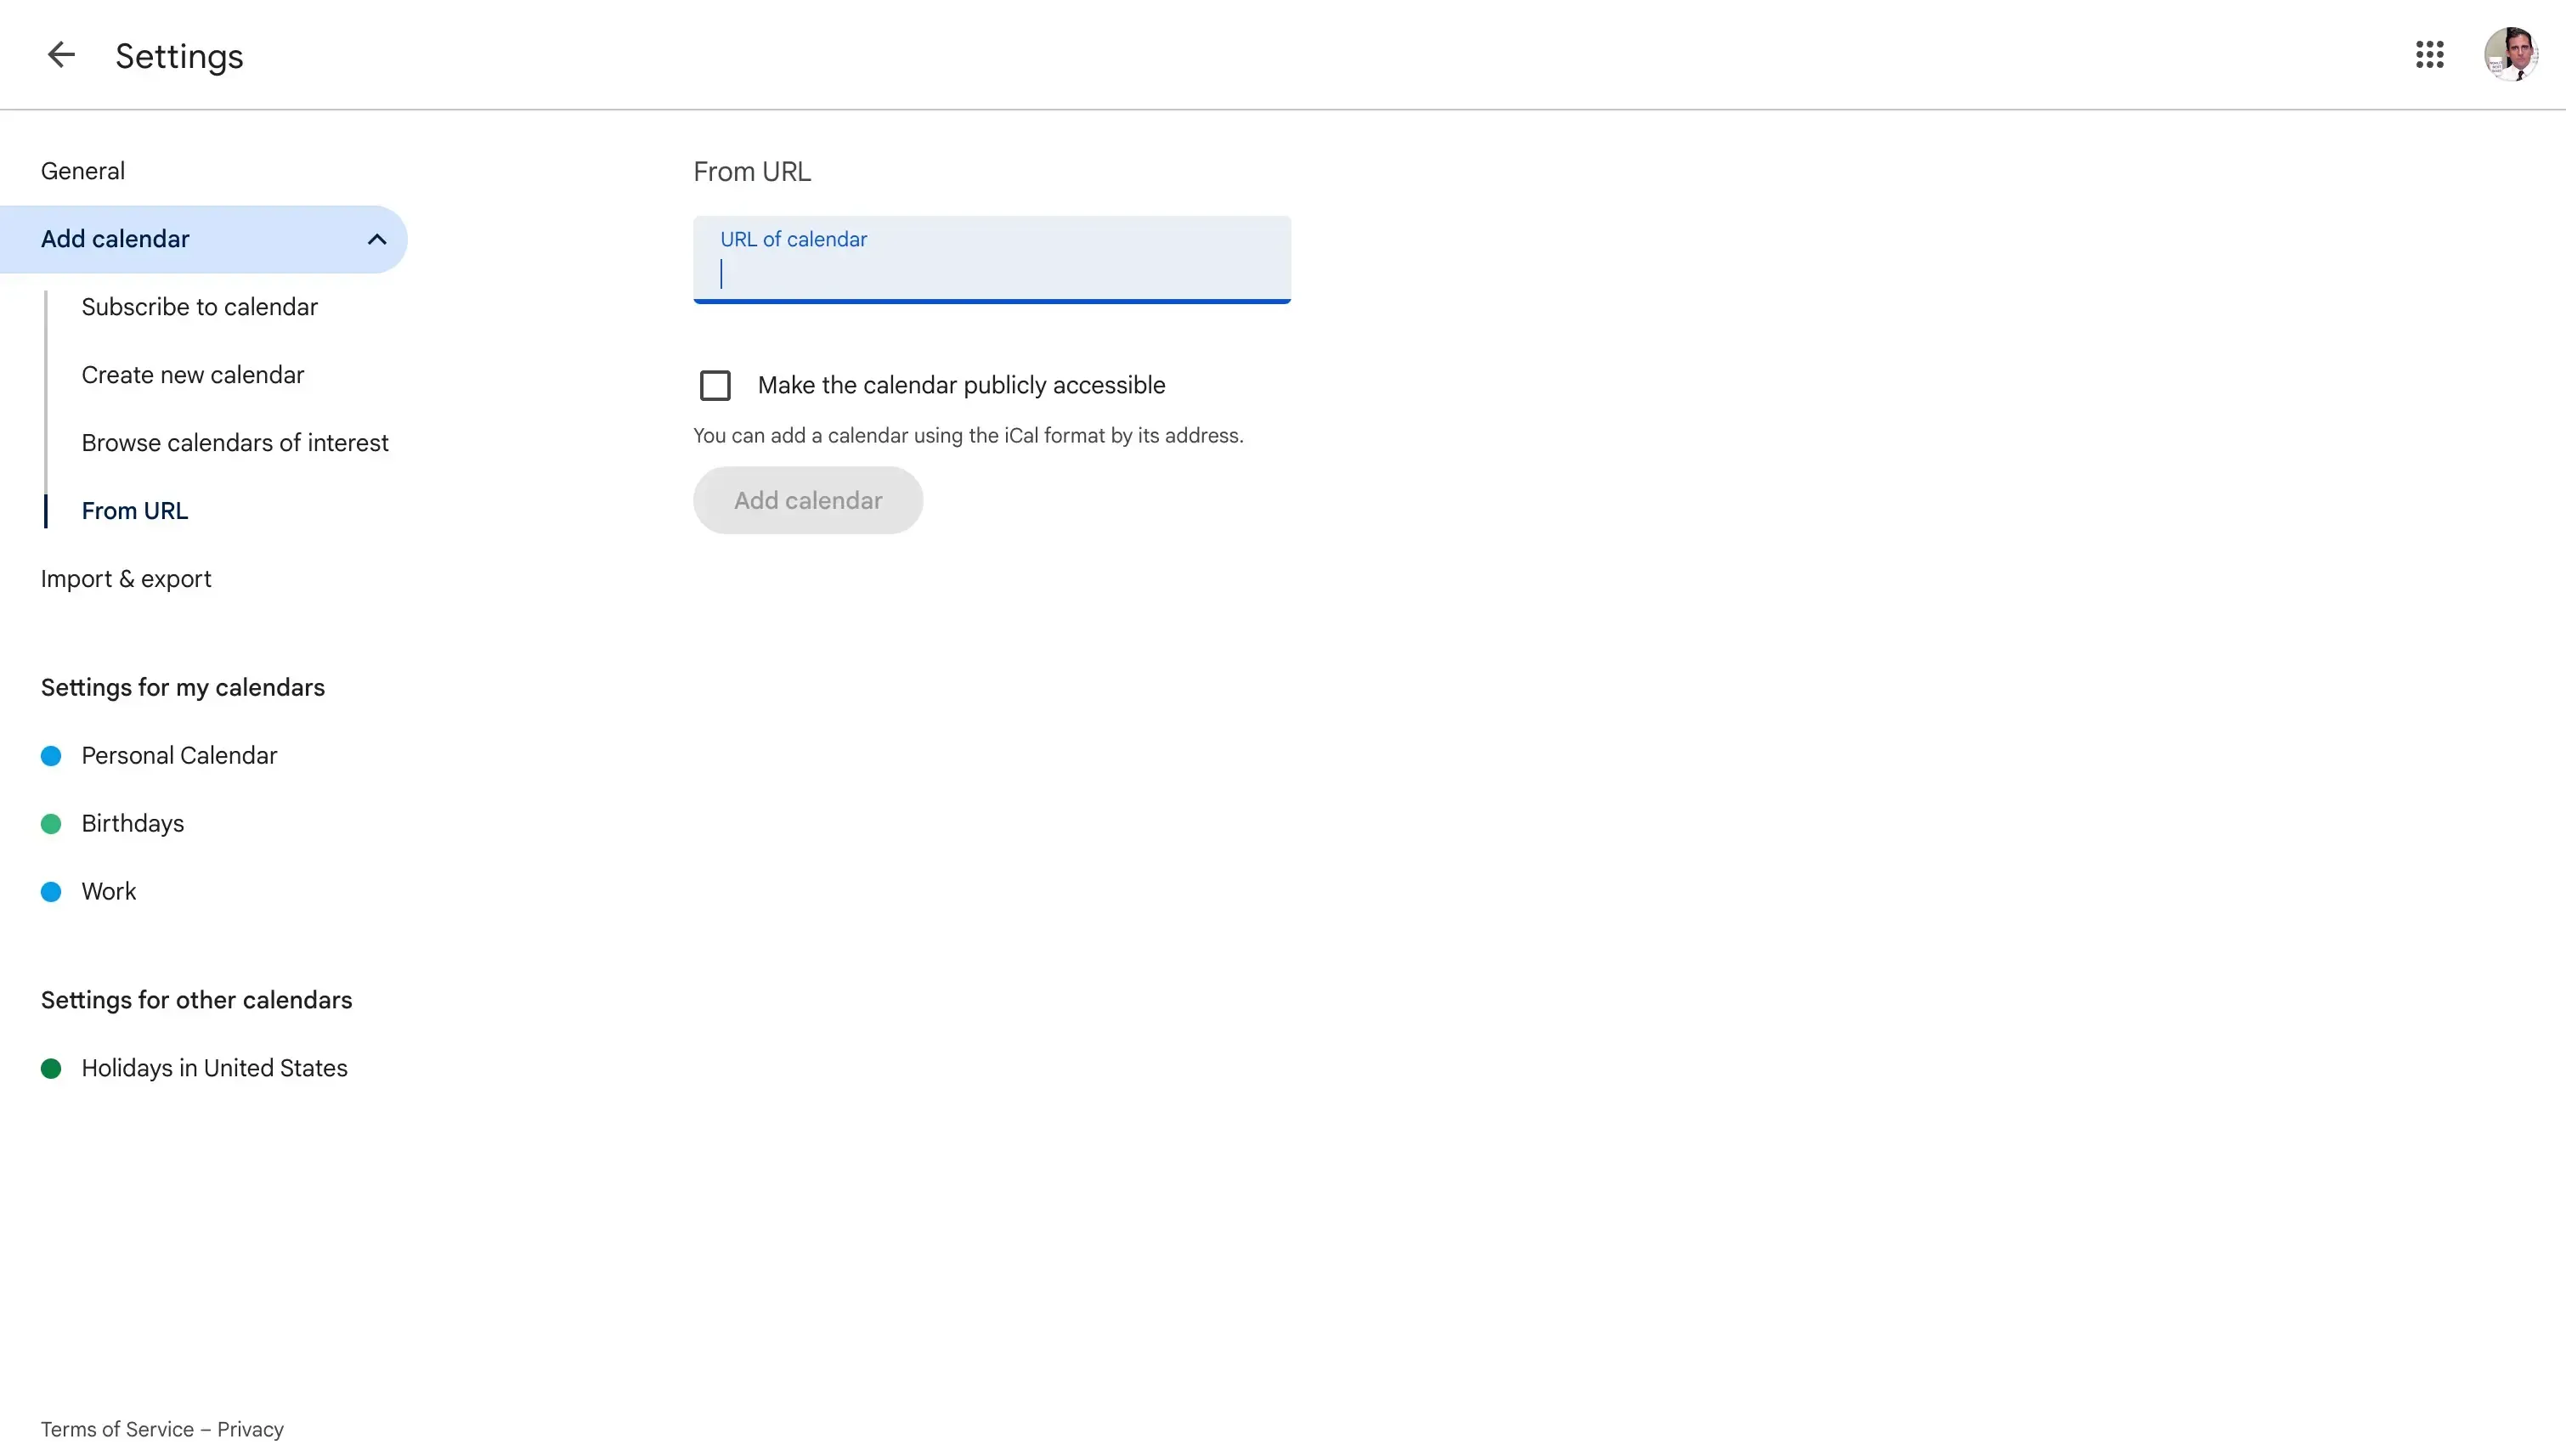Select the From URL section
Screen dimensions: 2566x1456
135,511
